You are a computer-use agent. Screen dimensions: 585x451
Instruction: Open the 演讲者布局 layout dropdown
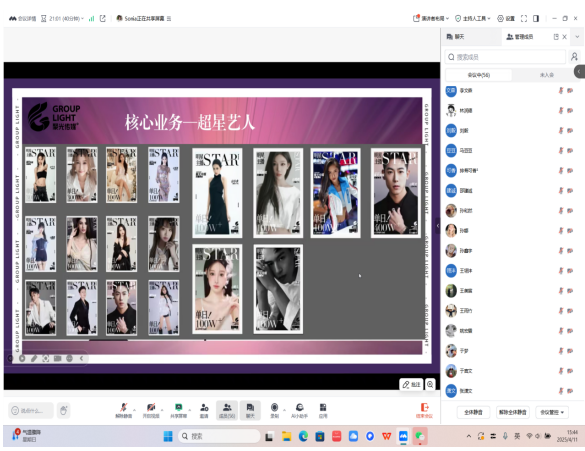431,18
